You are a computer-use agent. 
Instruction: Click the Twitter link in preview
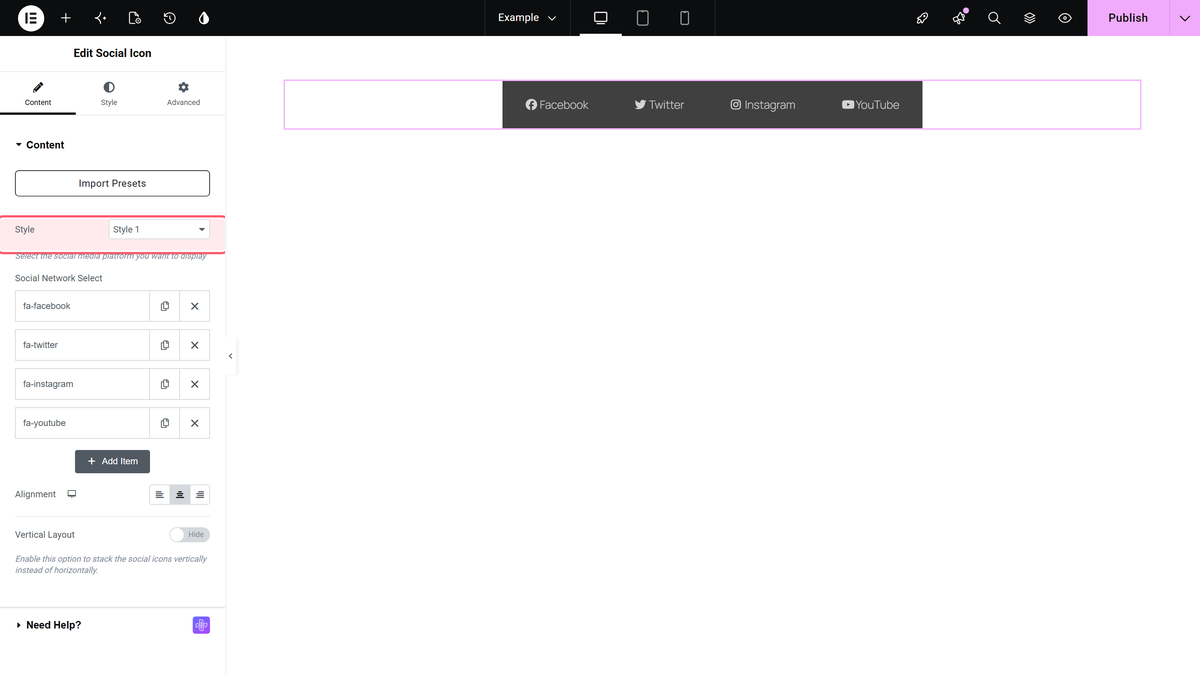[659, 105]
